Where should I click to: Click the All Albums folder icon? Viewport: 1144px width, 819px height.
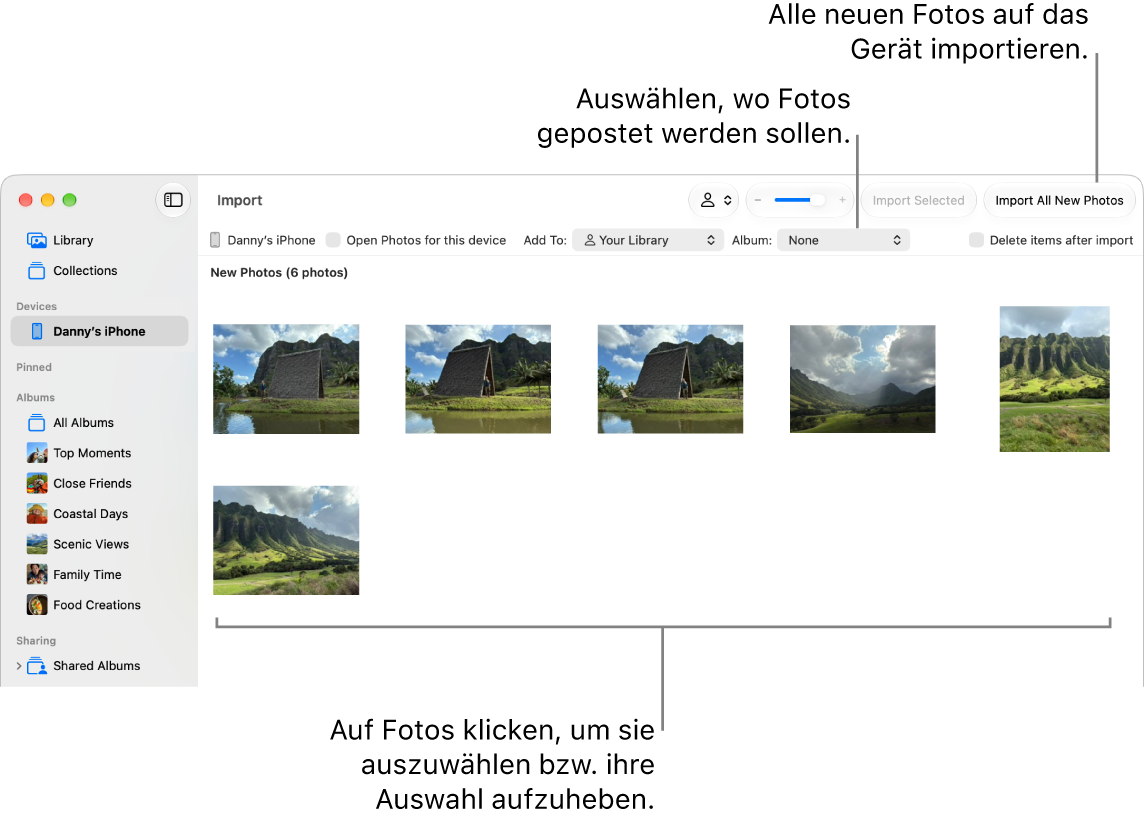36,423
